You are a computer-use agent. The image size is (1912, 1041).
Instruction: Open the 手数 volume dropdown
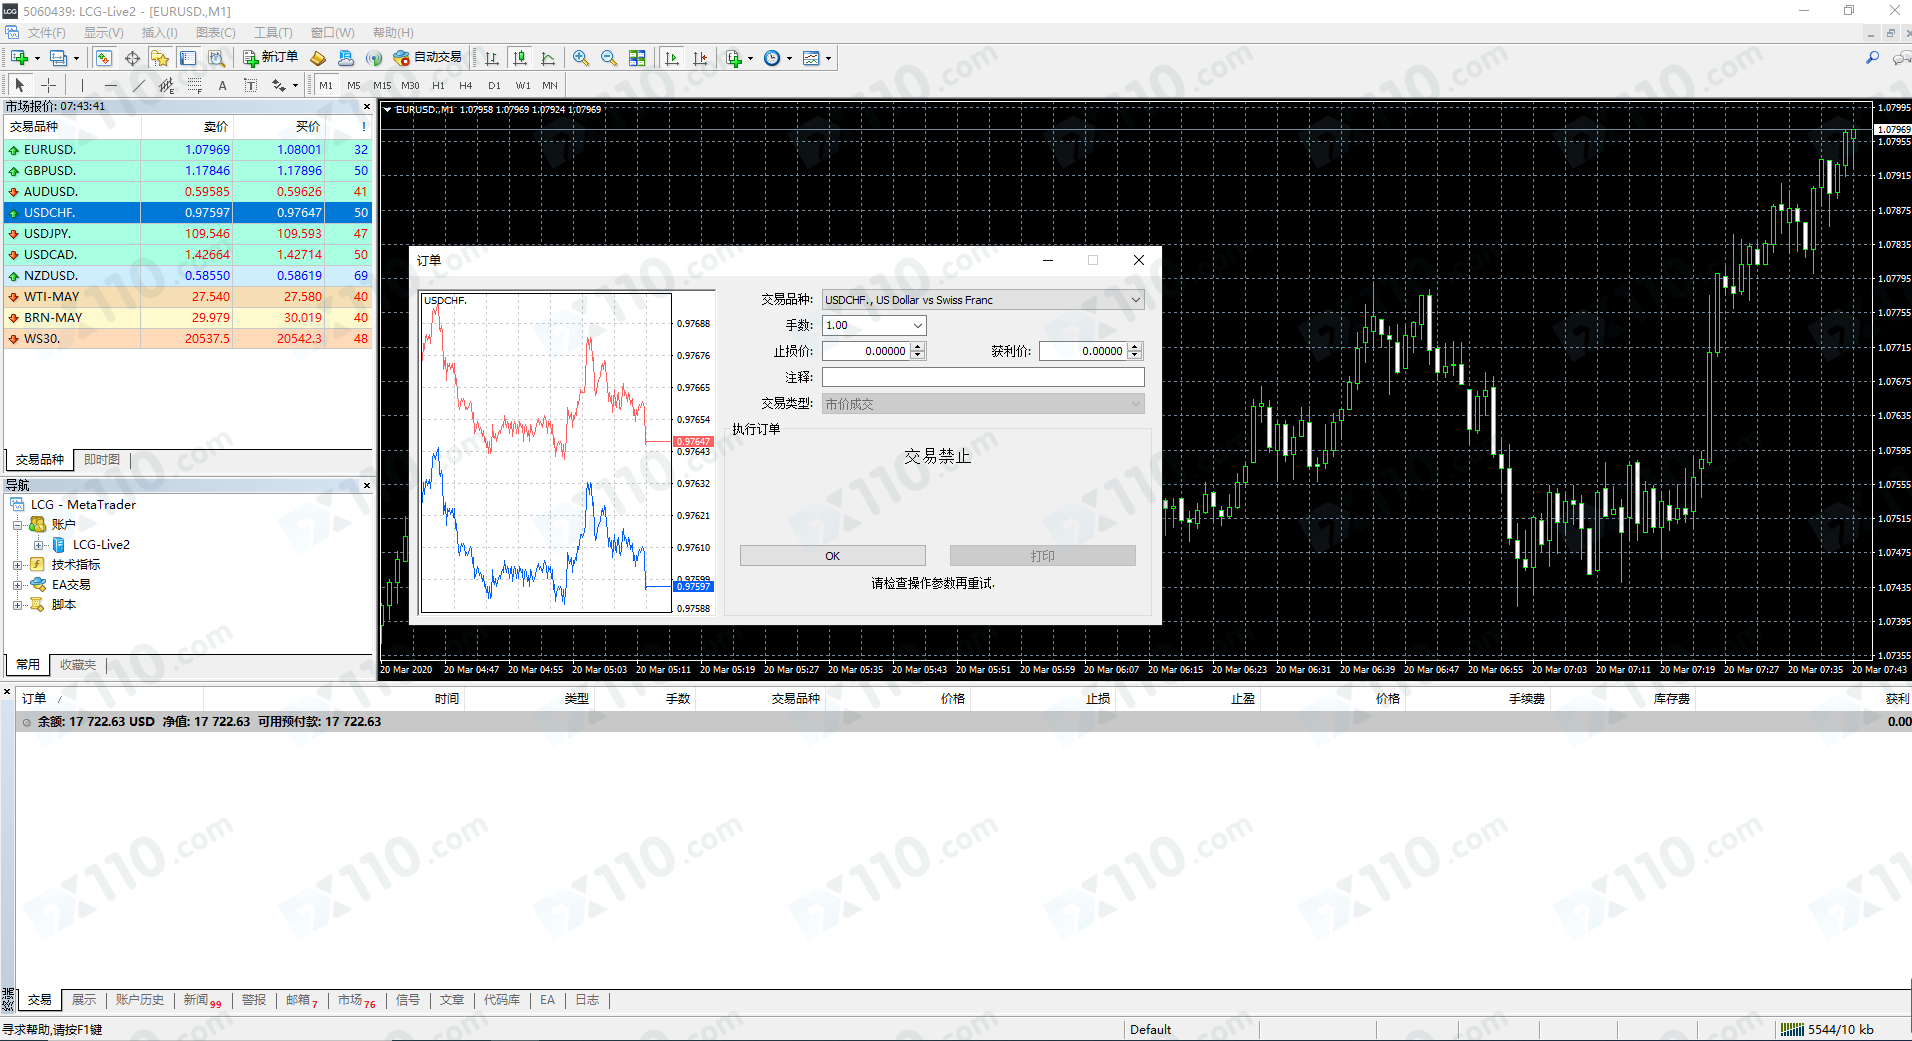pos(918,325)
